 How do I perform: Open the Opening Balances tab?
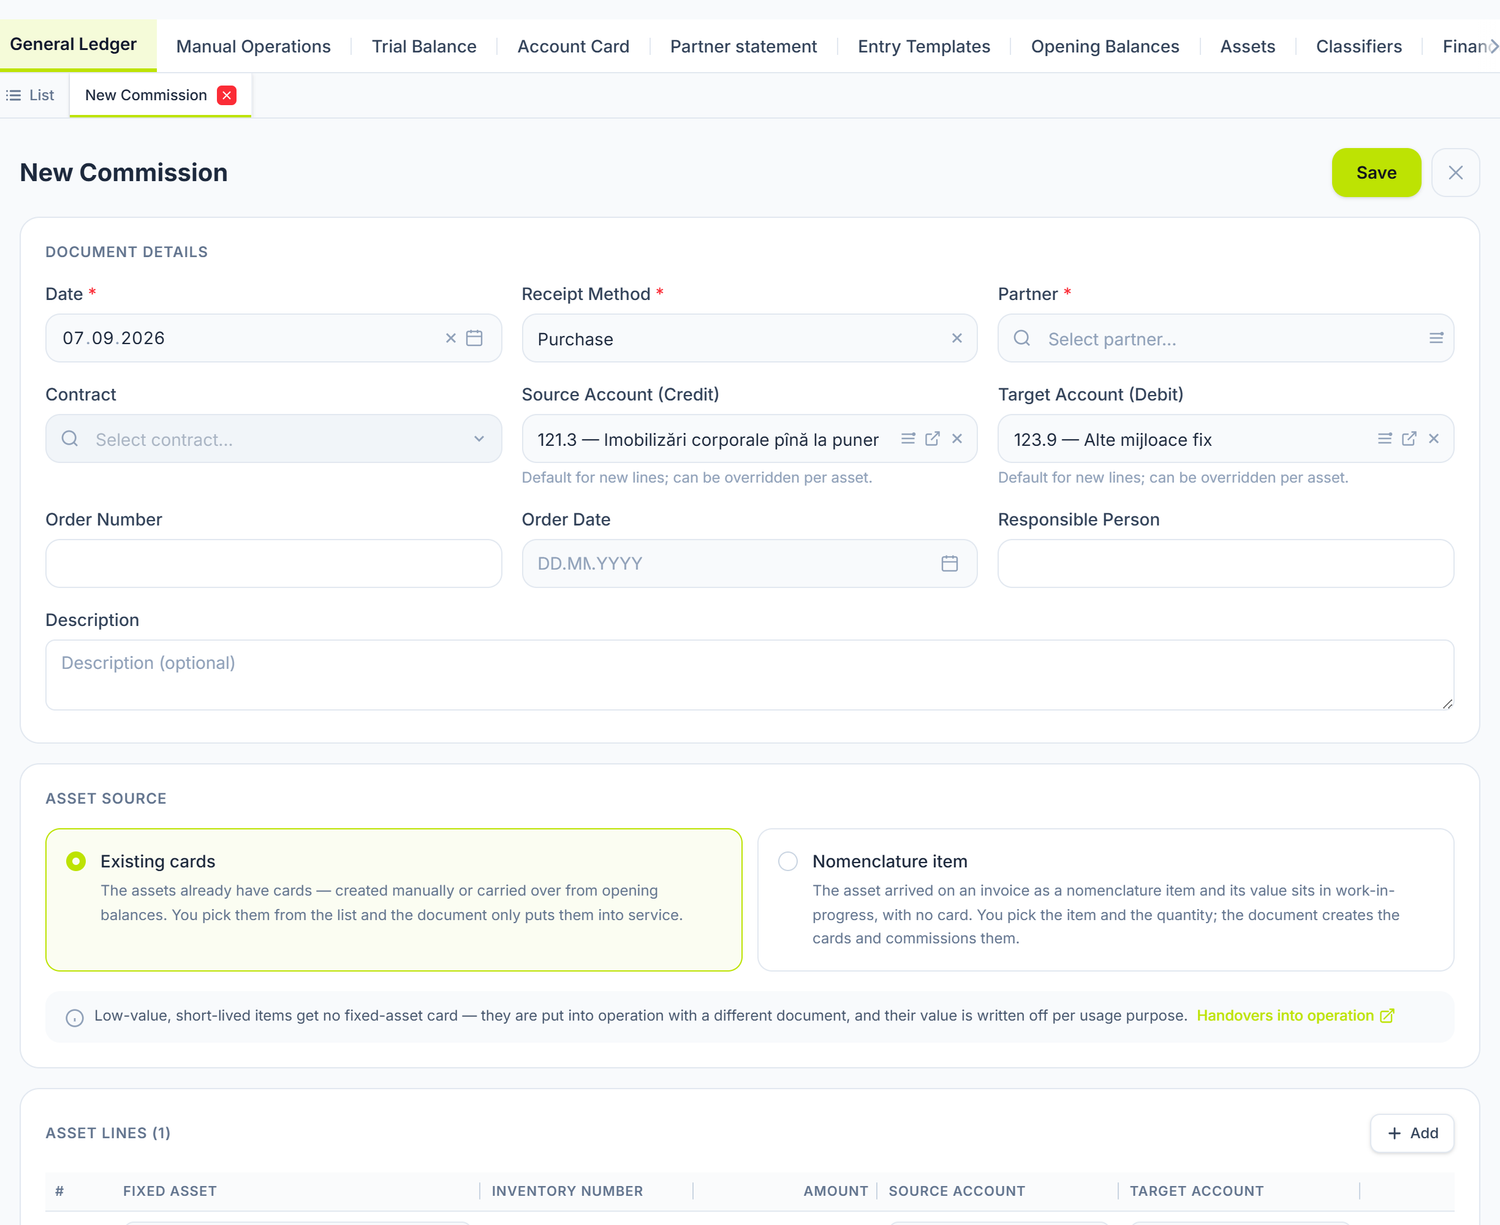coord(1105,47)
